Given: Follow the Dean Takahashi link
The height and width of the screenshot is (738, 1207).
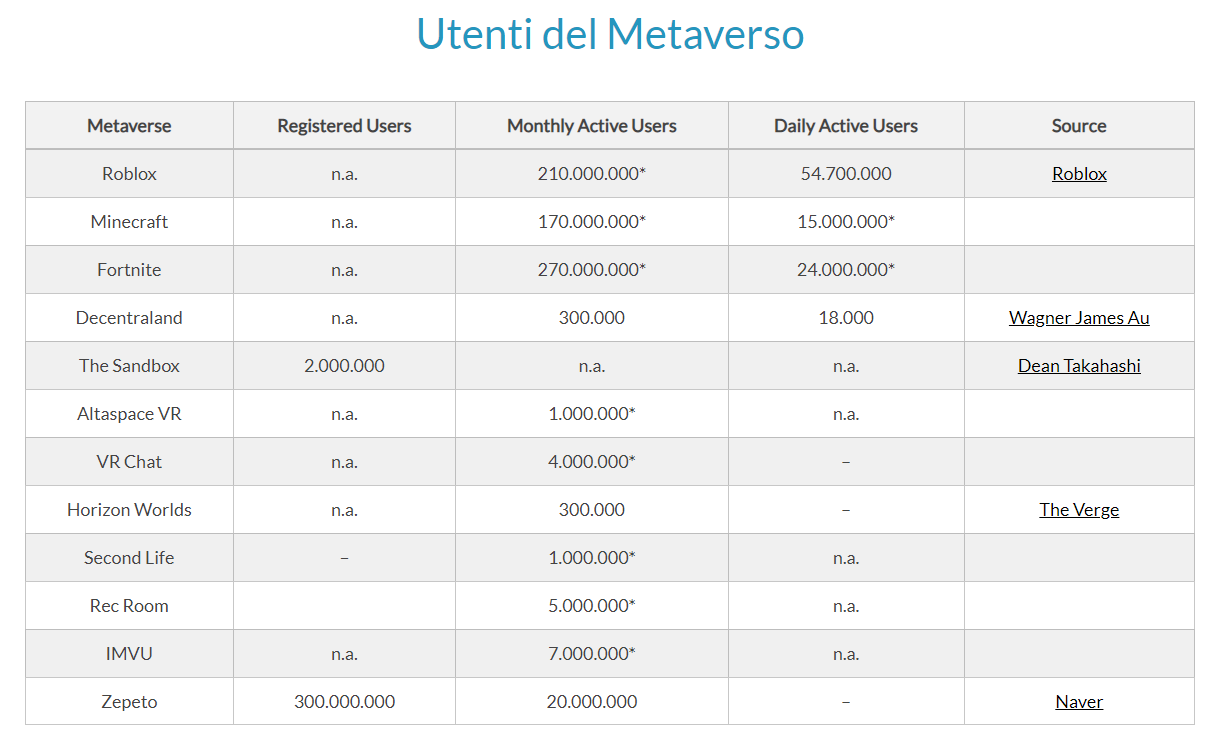Looking at the screenshot, I should click(x=1079, y=366).
